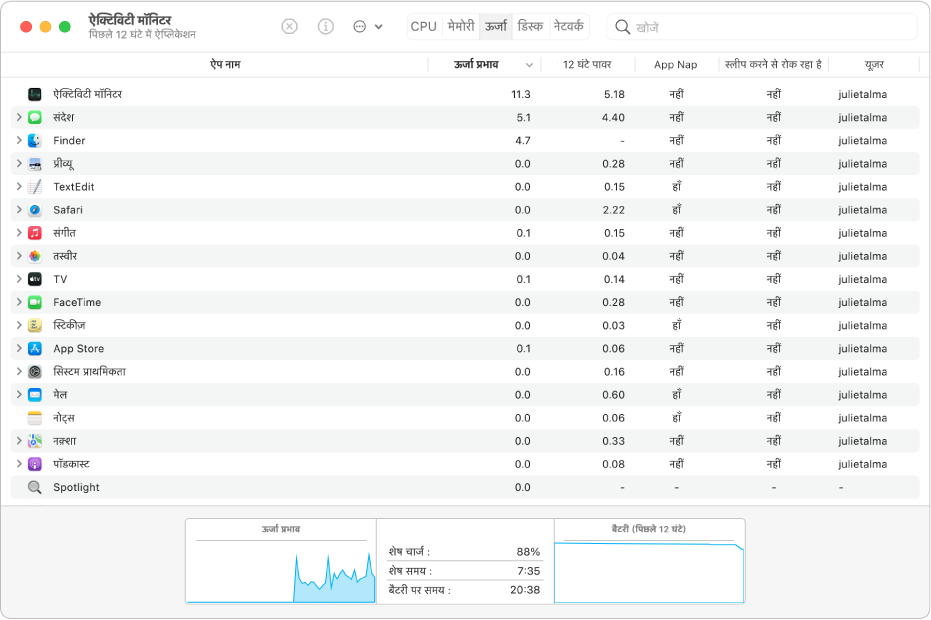This screenshot has width=931, height=620.
Task: Open the मेमोरी tab
Action: coord(460,27)
